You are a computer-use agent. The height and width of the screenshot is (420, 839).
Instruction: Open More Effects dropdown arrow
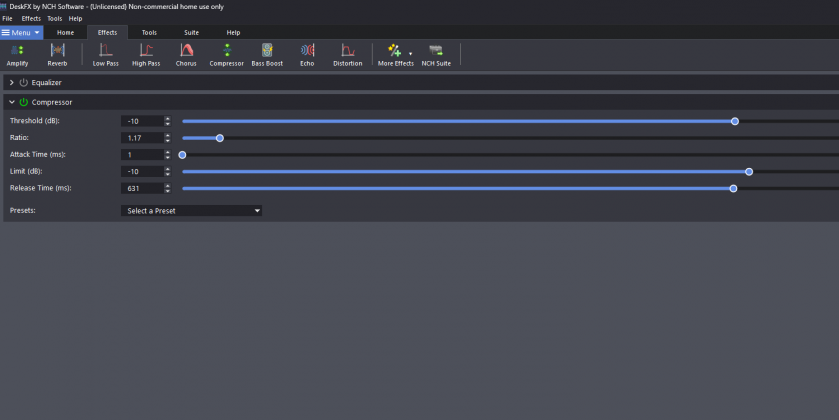[x=410, y=54]
